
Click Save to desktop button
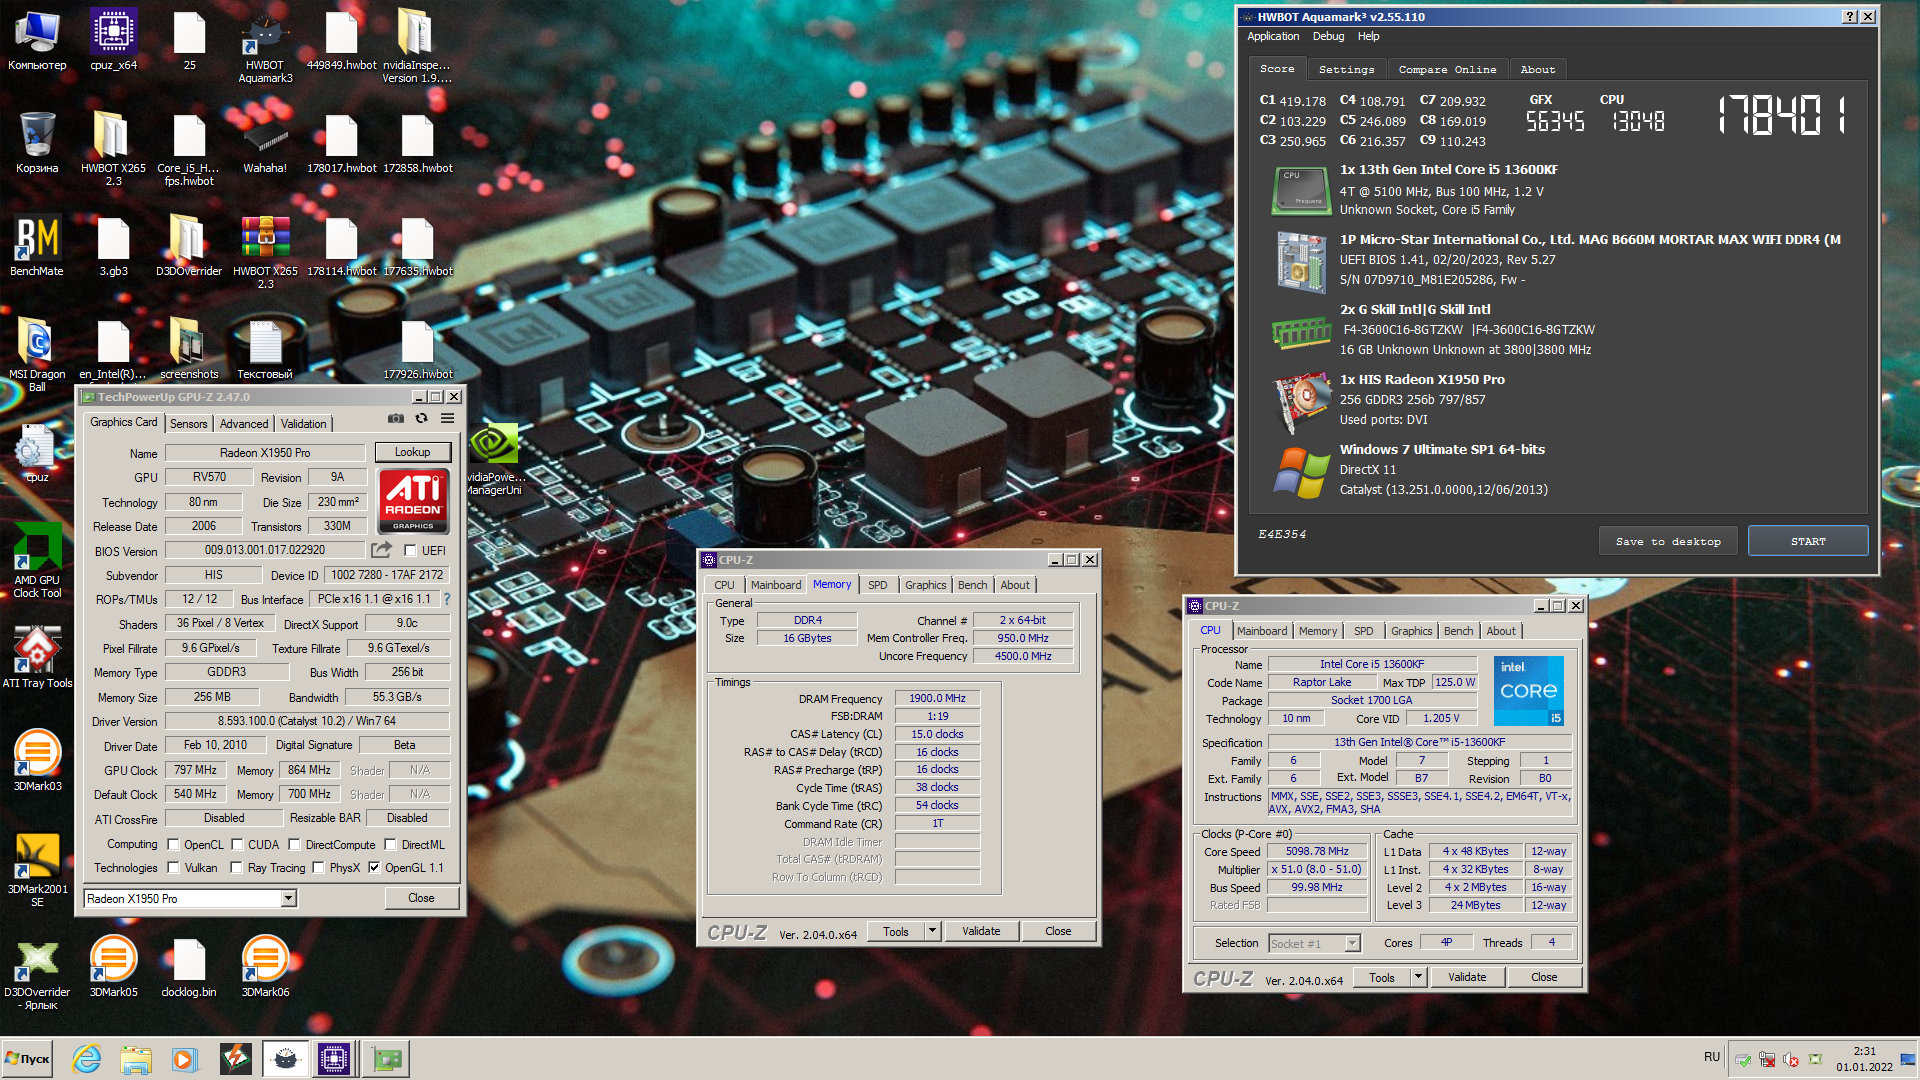[x=1668, y=541]
